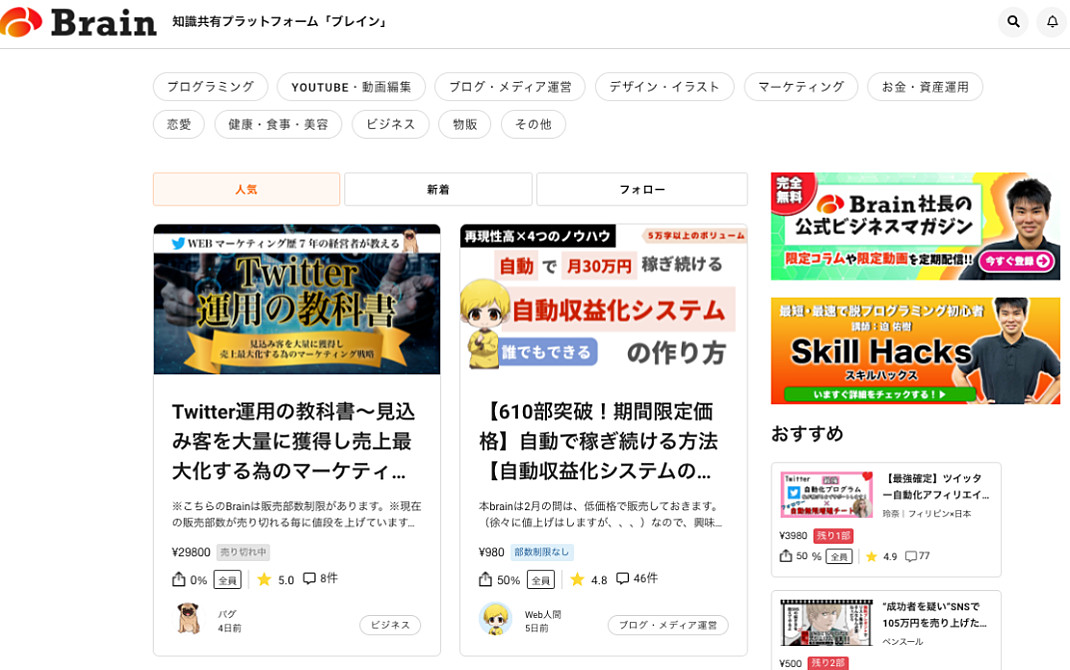Image resolution: width=1070 pixels, height=670 pixels.
Task: Click 部数制限なし badge
Action: coord(542,552)
